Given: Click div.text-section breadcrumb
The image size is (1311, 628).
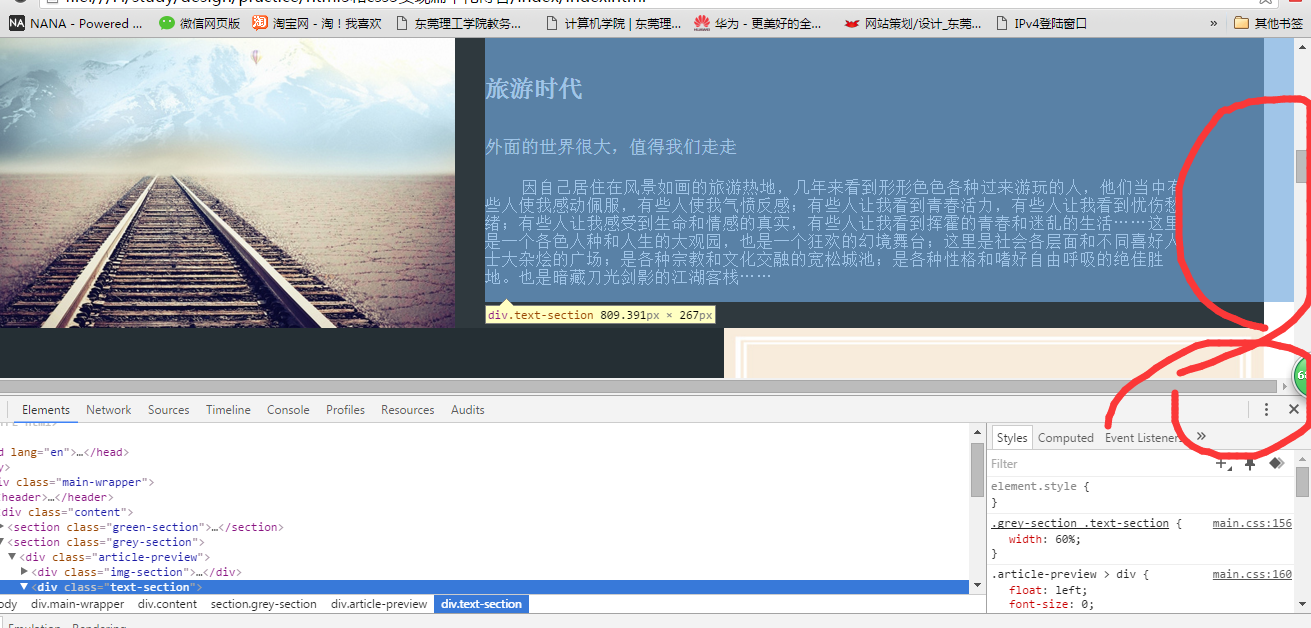Looking at the screenshot, I should [x=482, y=604].
